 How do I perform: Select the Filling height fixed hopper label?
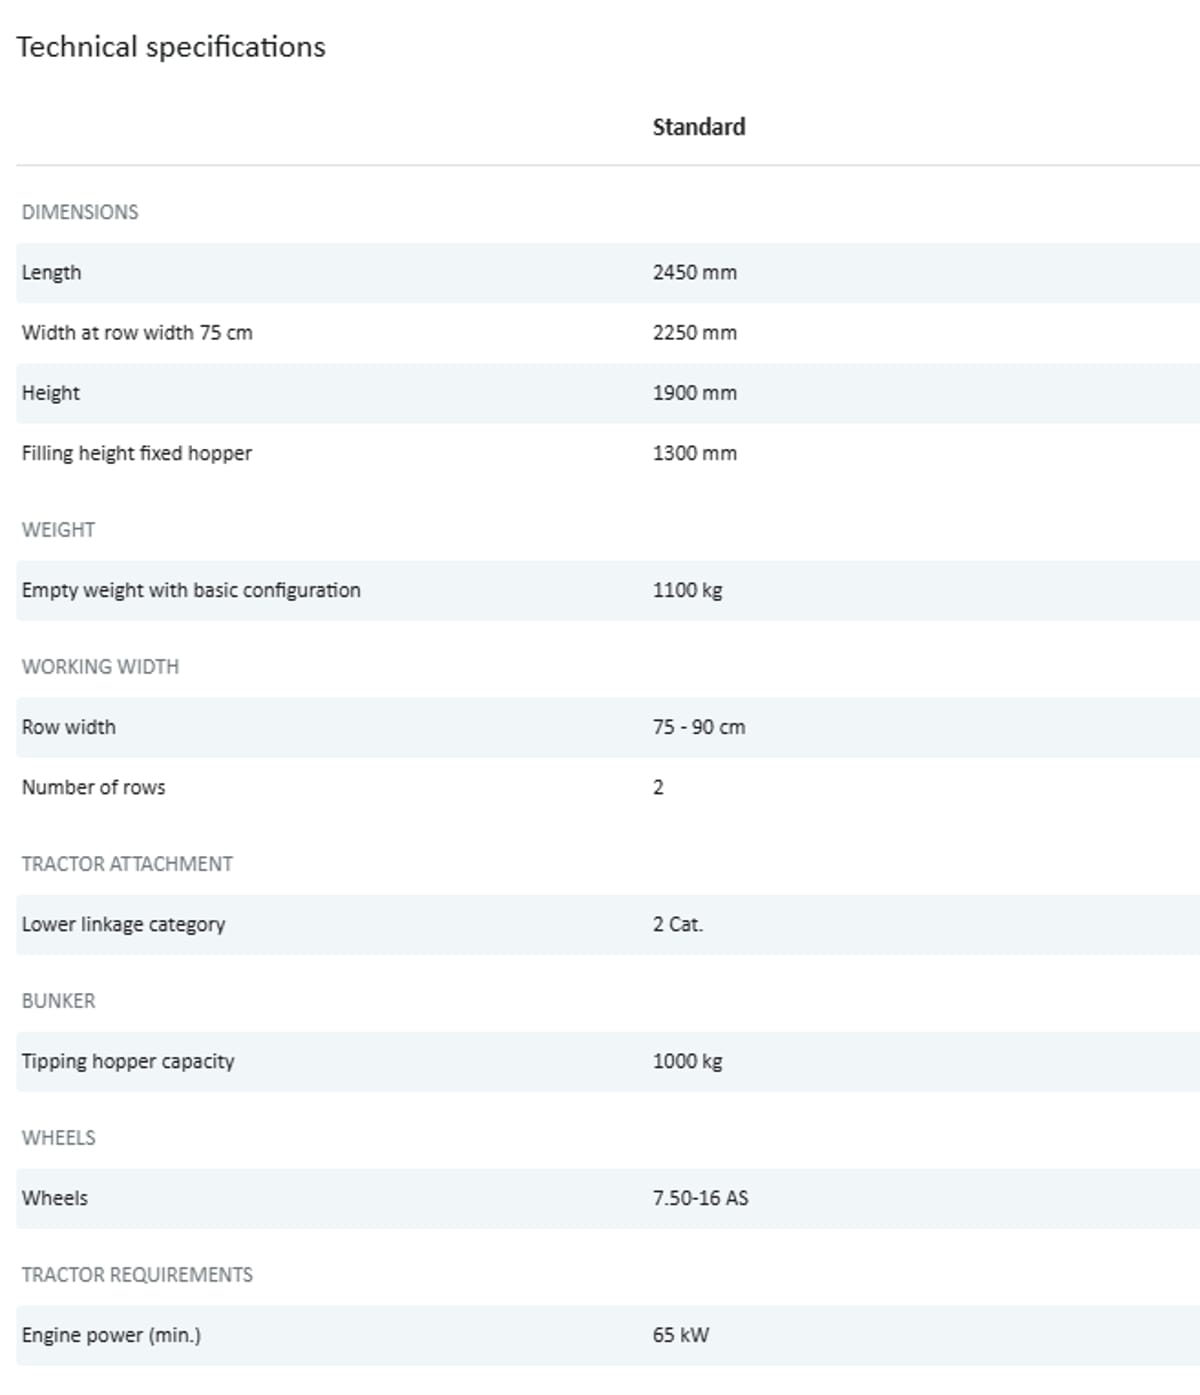(137, 453)
